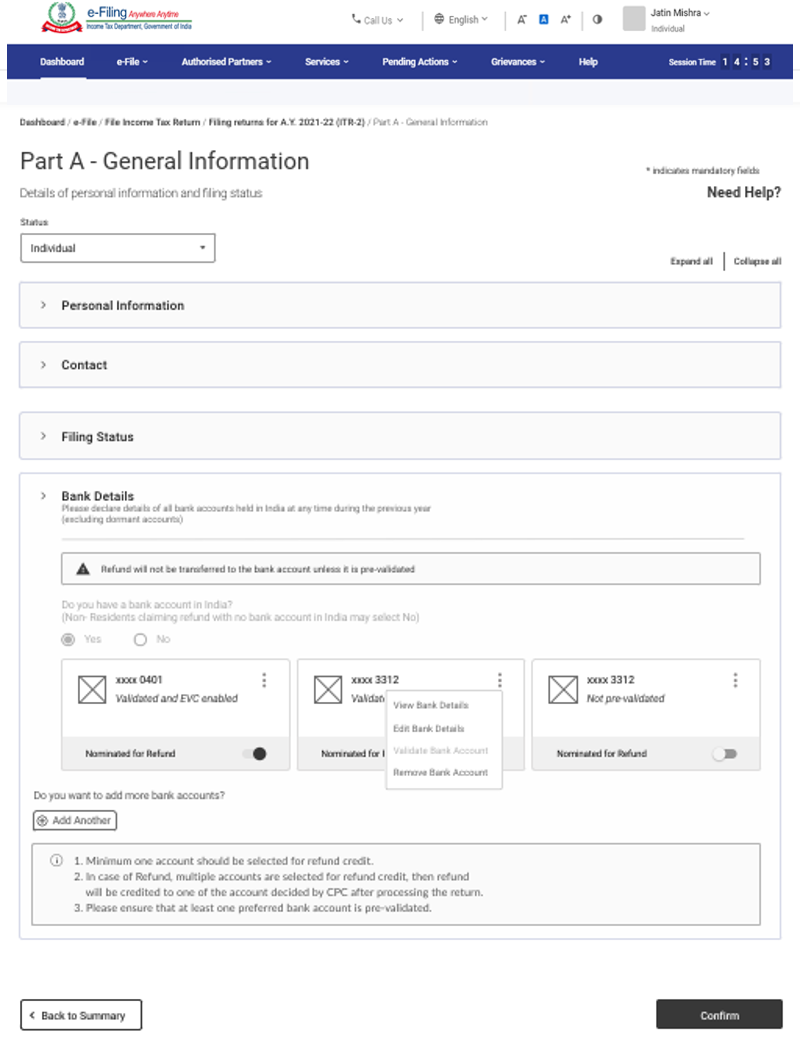Turn off refund nomination for xxxx 0401
Screen dimensions: 800x1043
255,754
